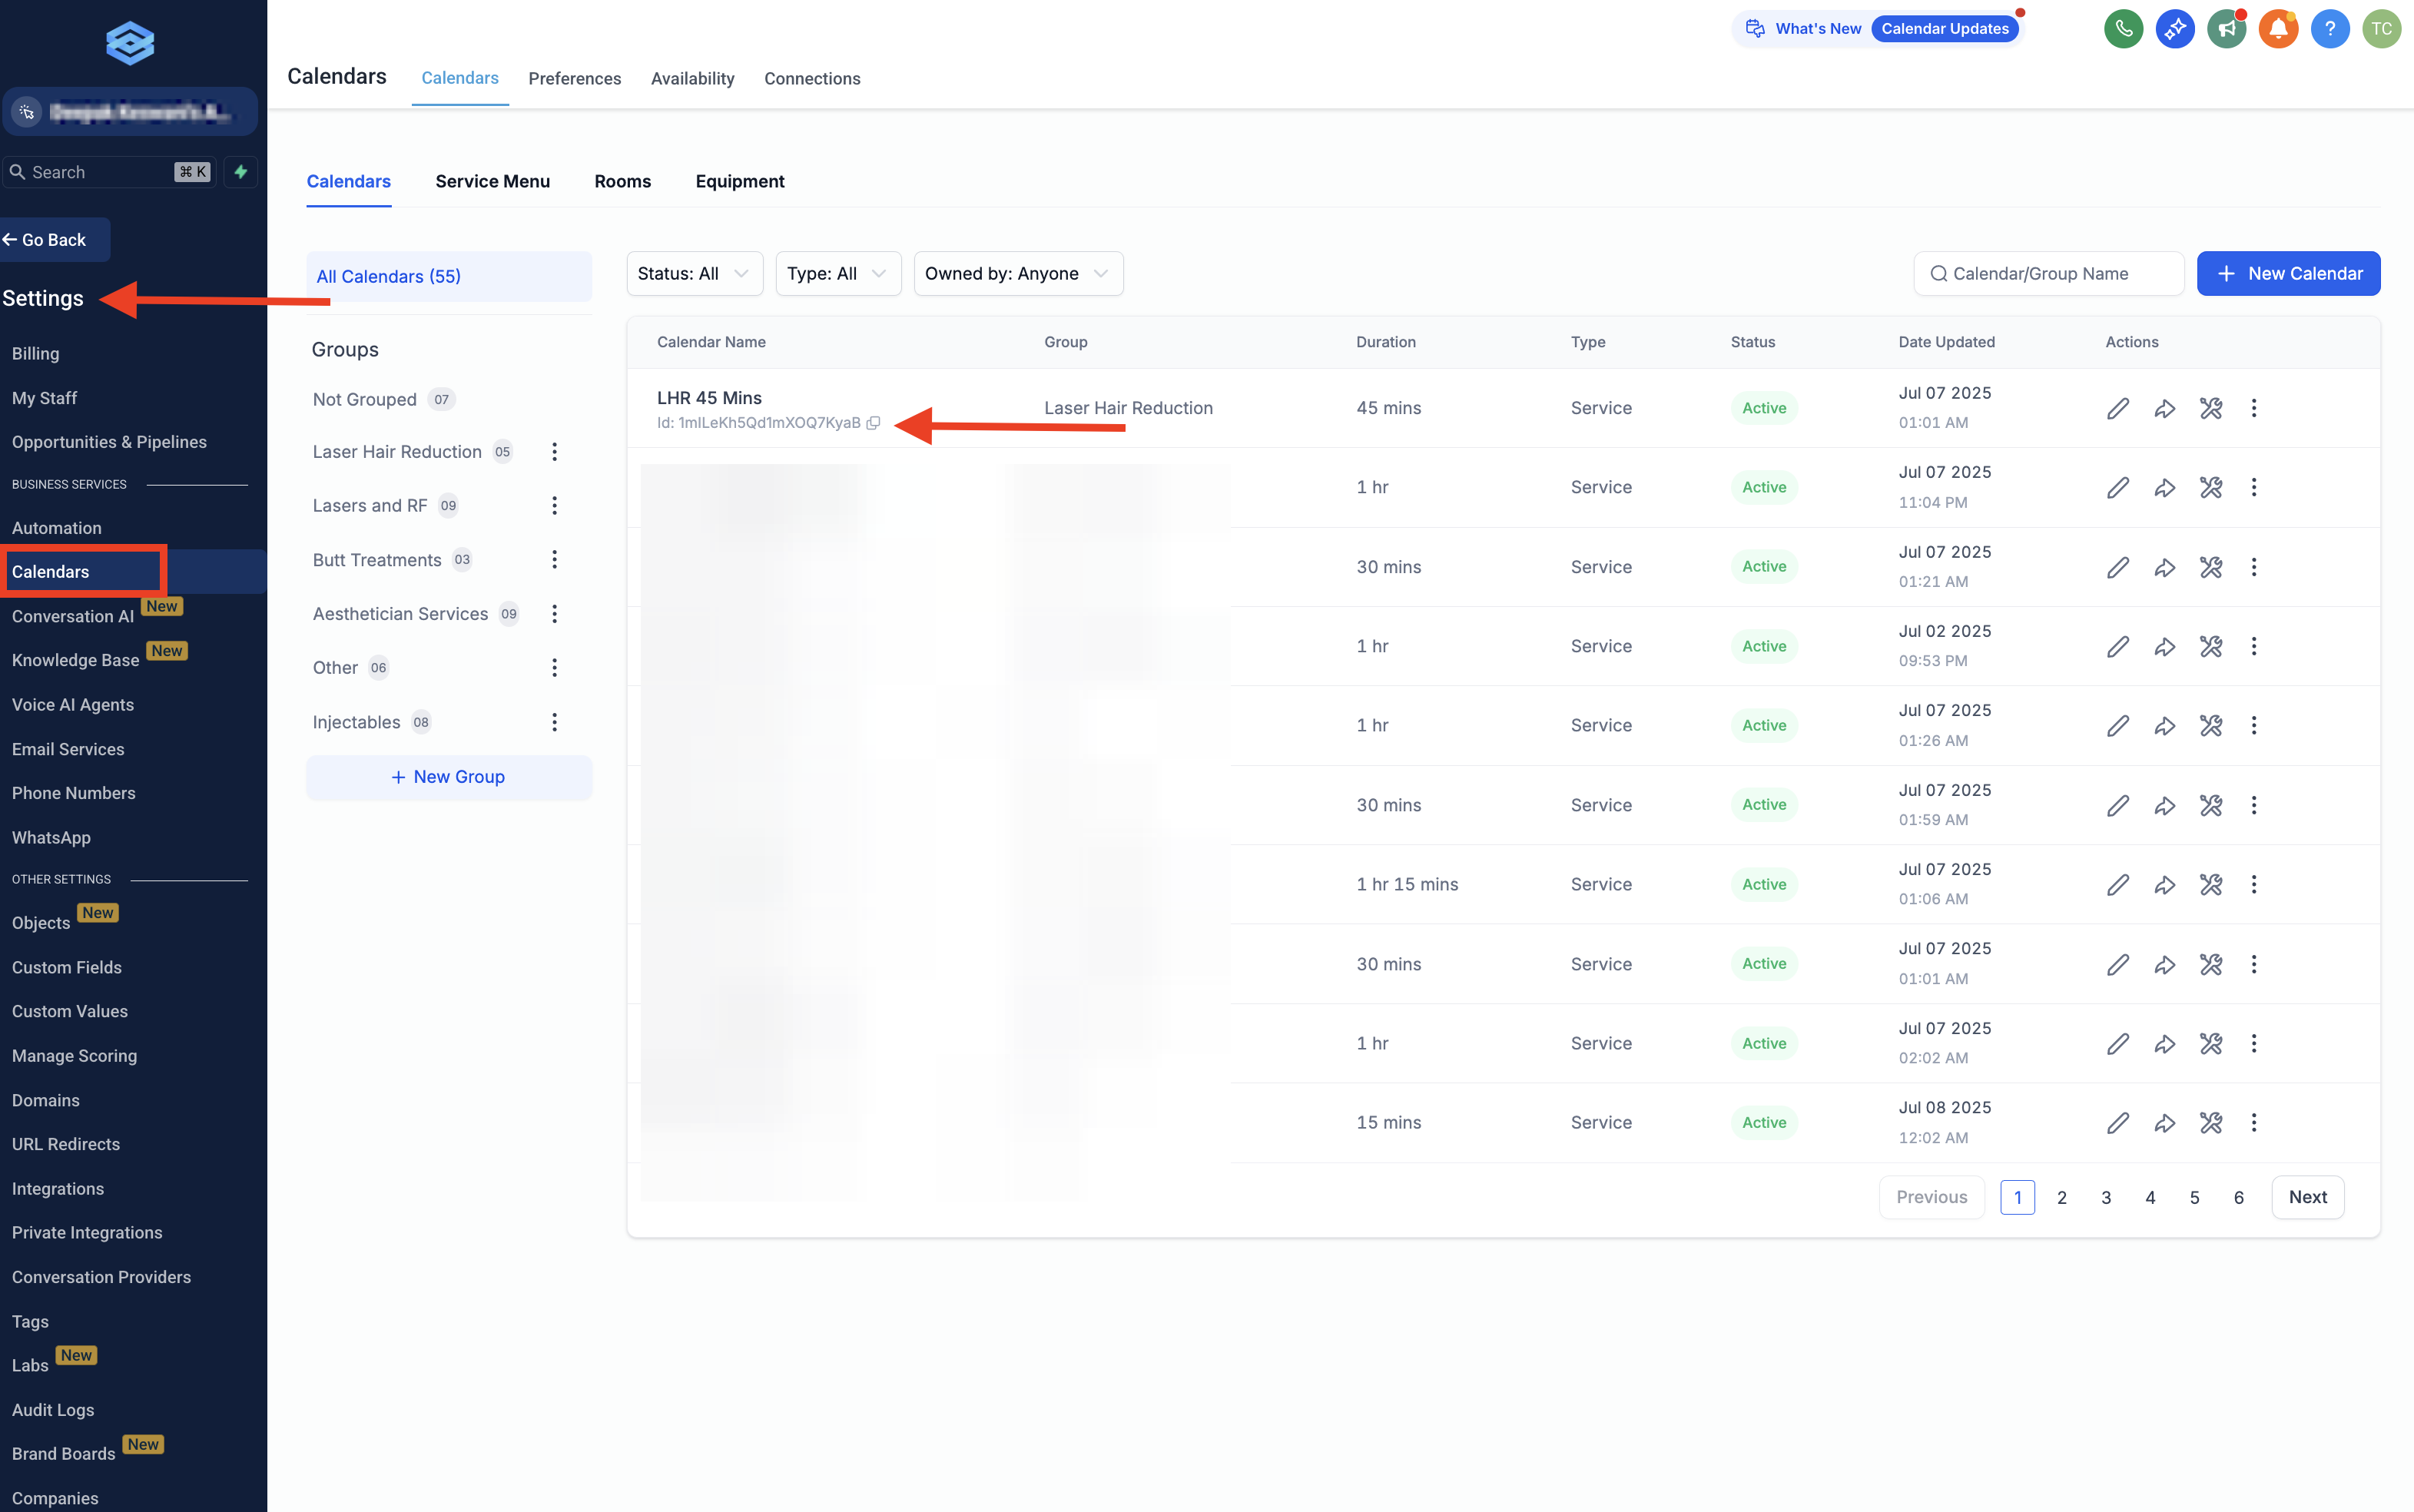Open the Availability tab
Image resolution: width=2414 pixels, height=1512 pixels.
tap(692, 79)
